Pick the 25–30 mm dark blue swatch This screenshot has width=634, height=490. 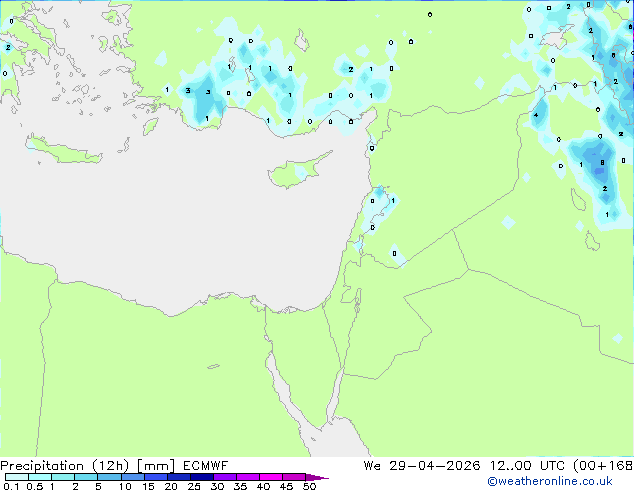tap(202, 477)
